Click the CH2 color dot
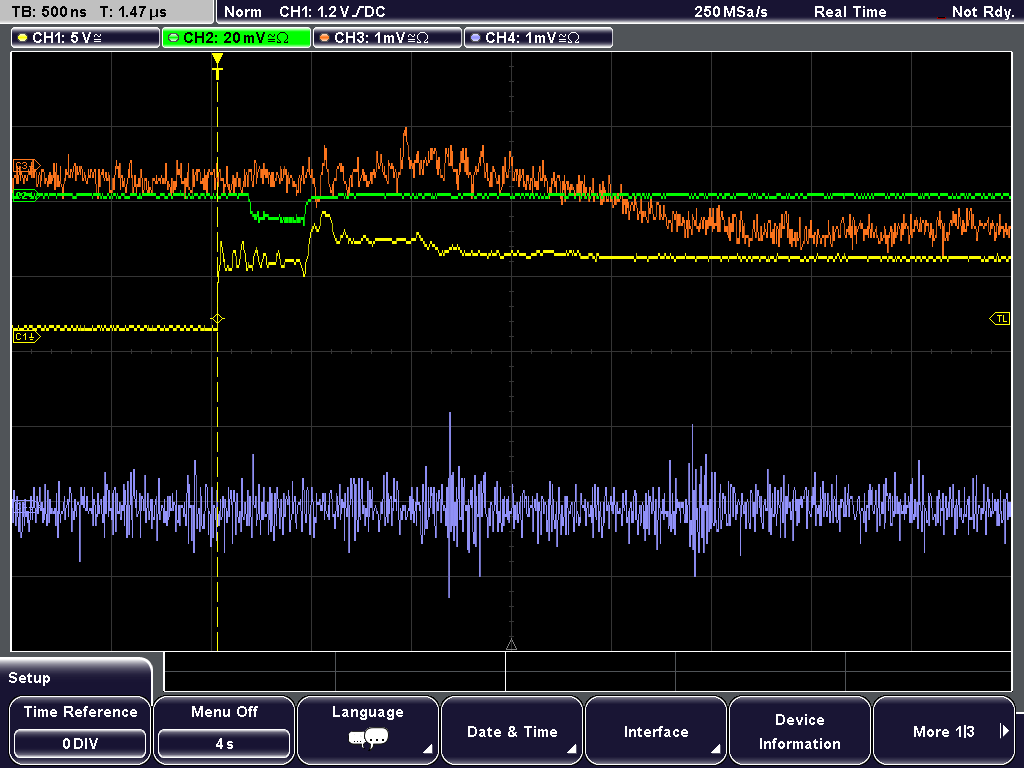Screen dimensions: 1024x768 (x=174, y=38)
